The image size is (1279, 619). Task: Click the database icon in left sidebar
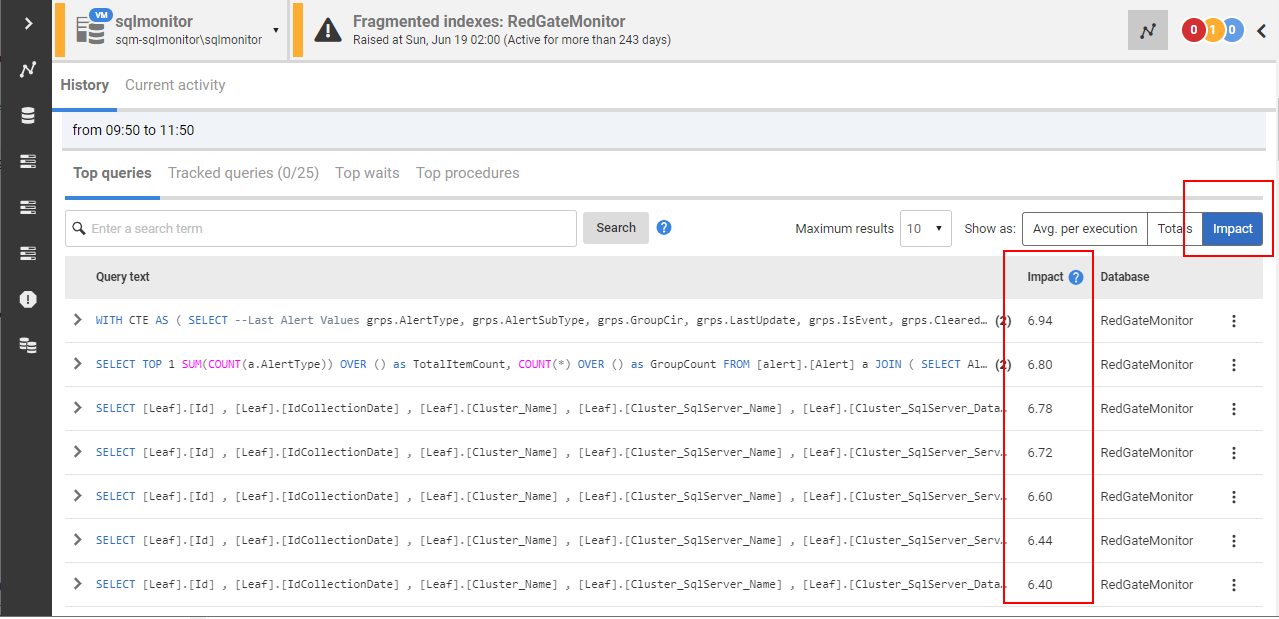point(28,116)
